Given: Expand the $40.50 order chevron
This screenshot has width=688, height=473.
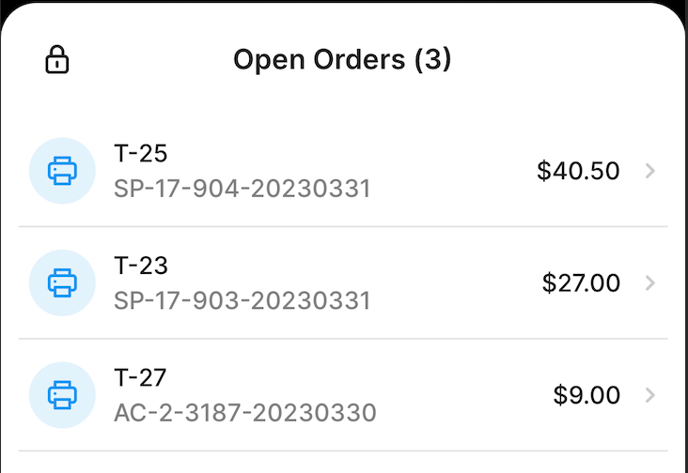Looking at the screenshot, I should point(650,171).
